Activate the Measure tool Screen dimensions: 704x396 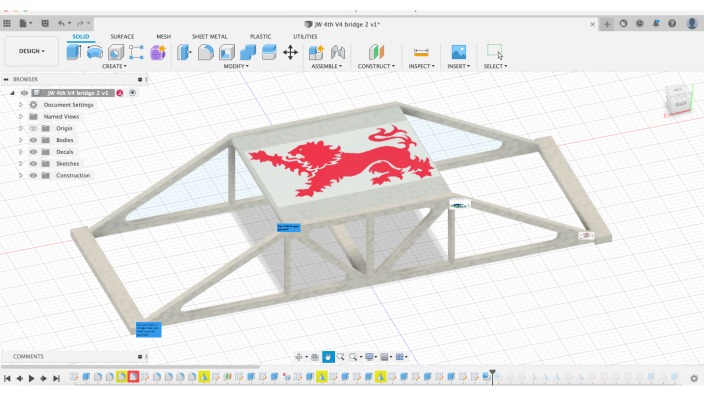[x=421, y=52]
